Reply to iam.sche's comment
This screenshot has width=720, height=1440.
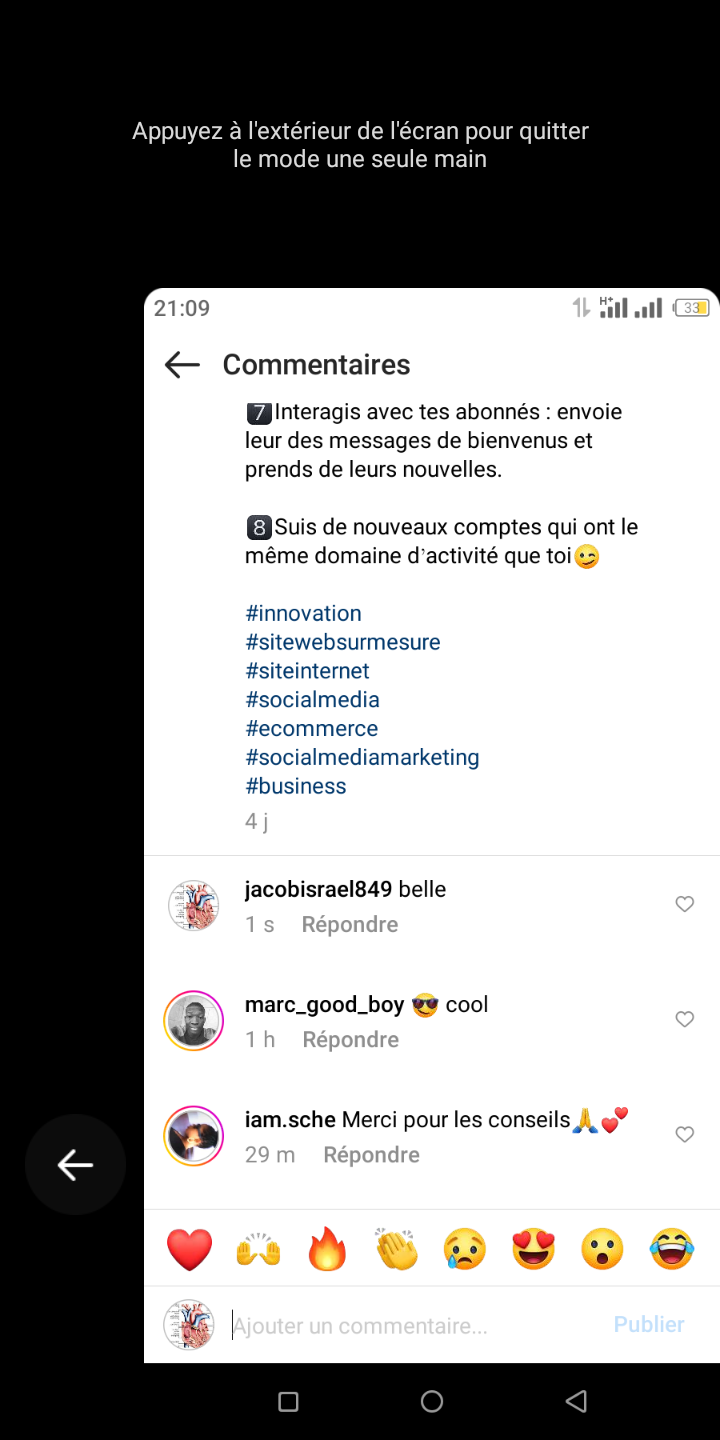point(371,1155)
